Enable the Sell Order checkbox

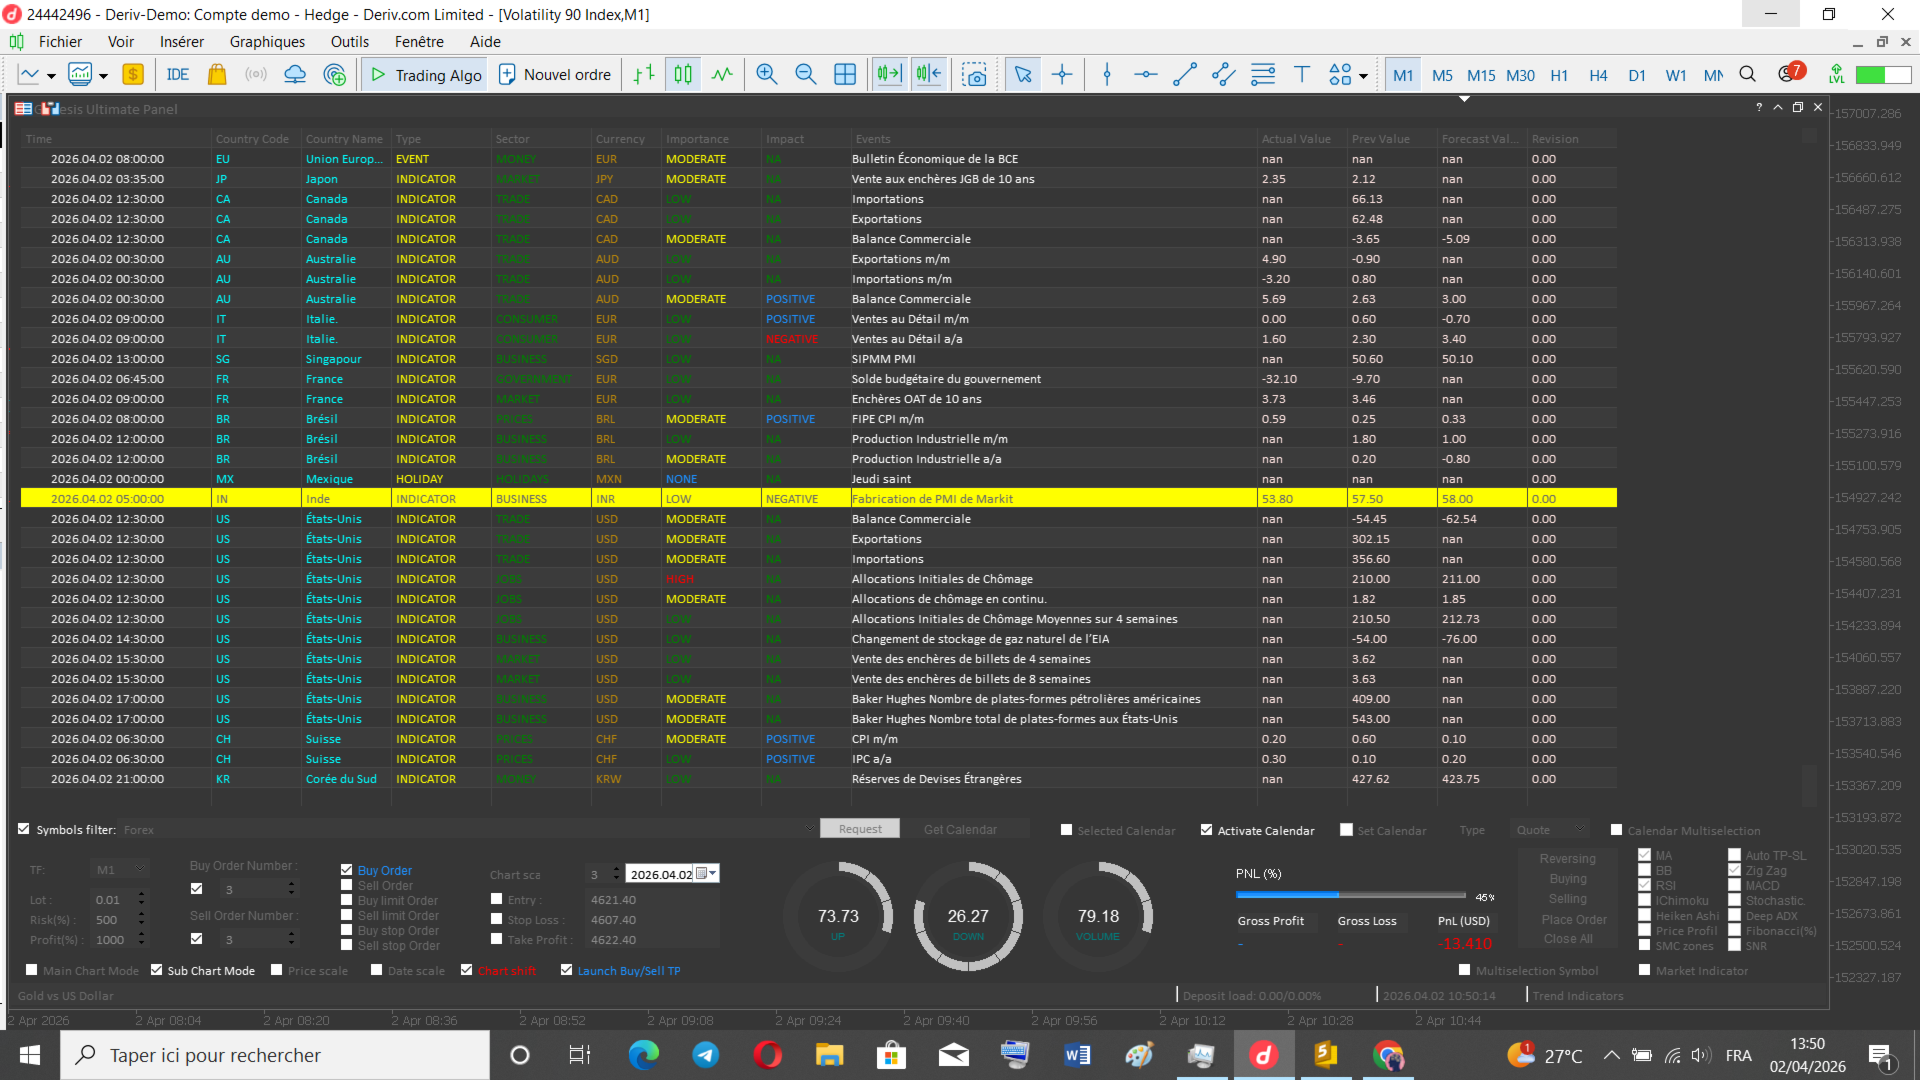coord(347,885)
